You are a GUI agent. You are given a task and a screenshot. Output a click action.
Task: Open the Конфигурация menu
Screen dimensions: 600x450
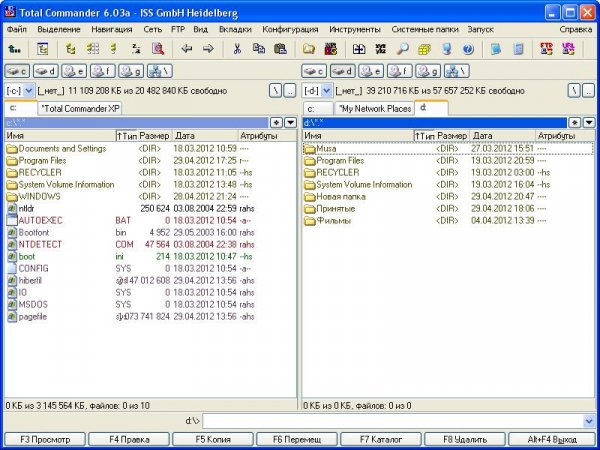click(290, 29)
